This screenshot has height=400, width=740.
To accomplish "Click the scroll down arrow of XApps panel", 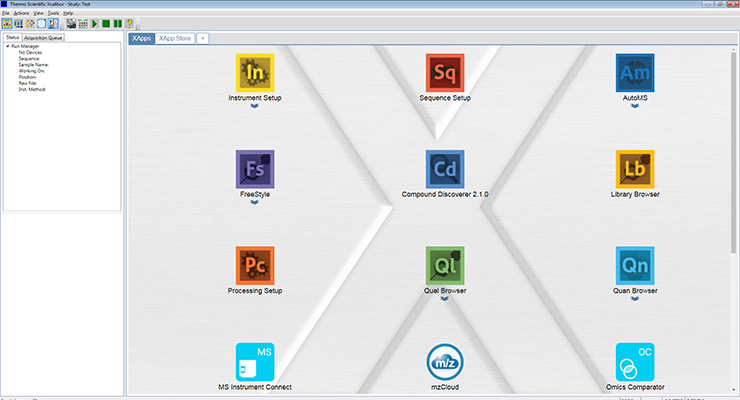I will tap(733, 390).
